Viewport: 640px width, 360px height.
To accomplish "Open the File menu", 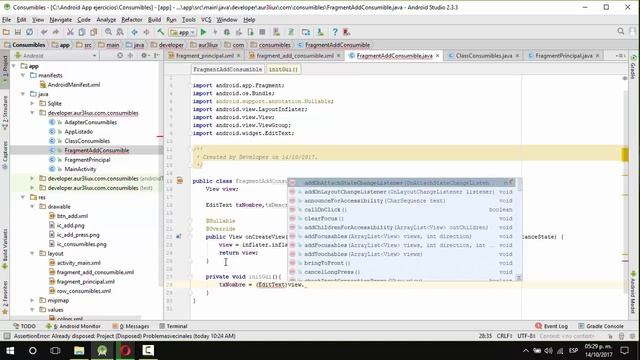I will [x=7, y=20].
